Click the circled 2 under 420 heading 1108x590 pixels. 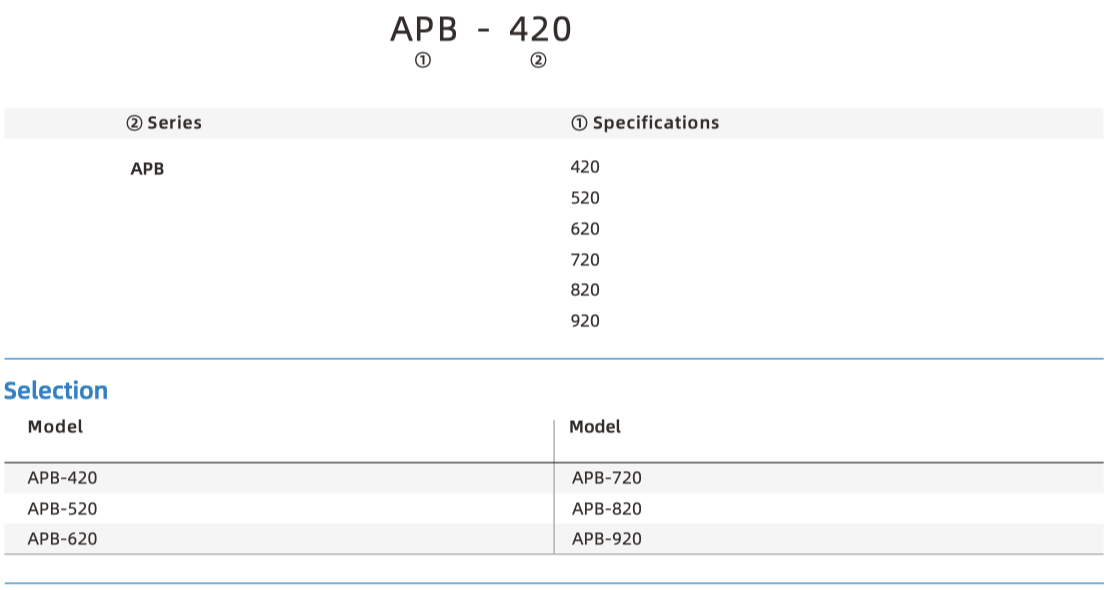click(x=538, y=61)
